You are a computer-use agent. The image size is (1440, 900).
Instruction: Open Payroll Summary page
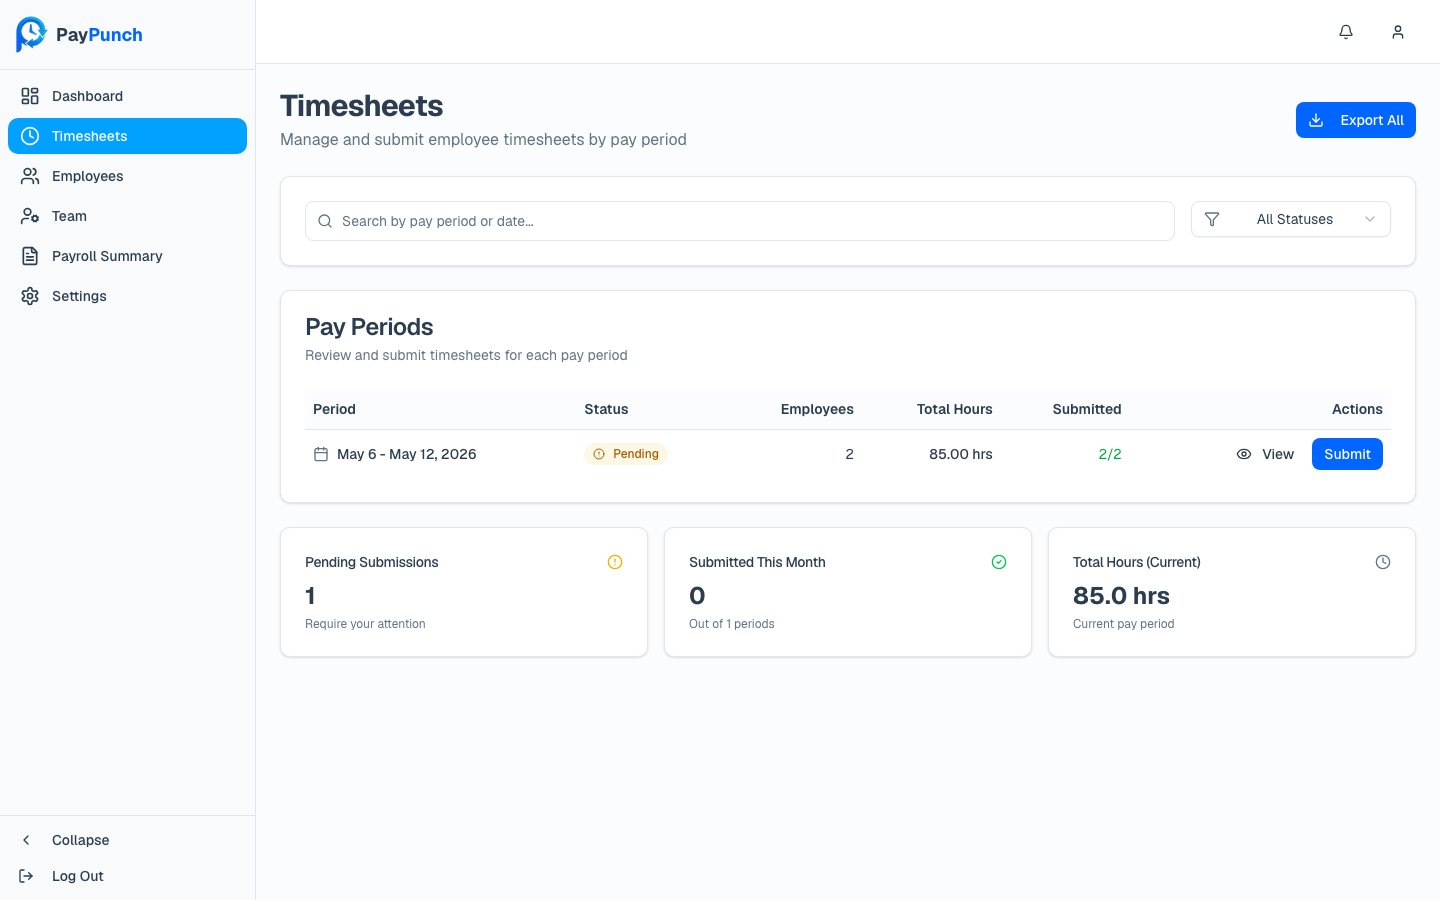point(127,256)
